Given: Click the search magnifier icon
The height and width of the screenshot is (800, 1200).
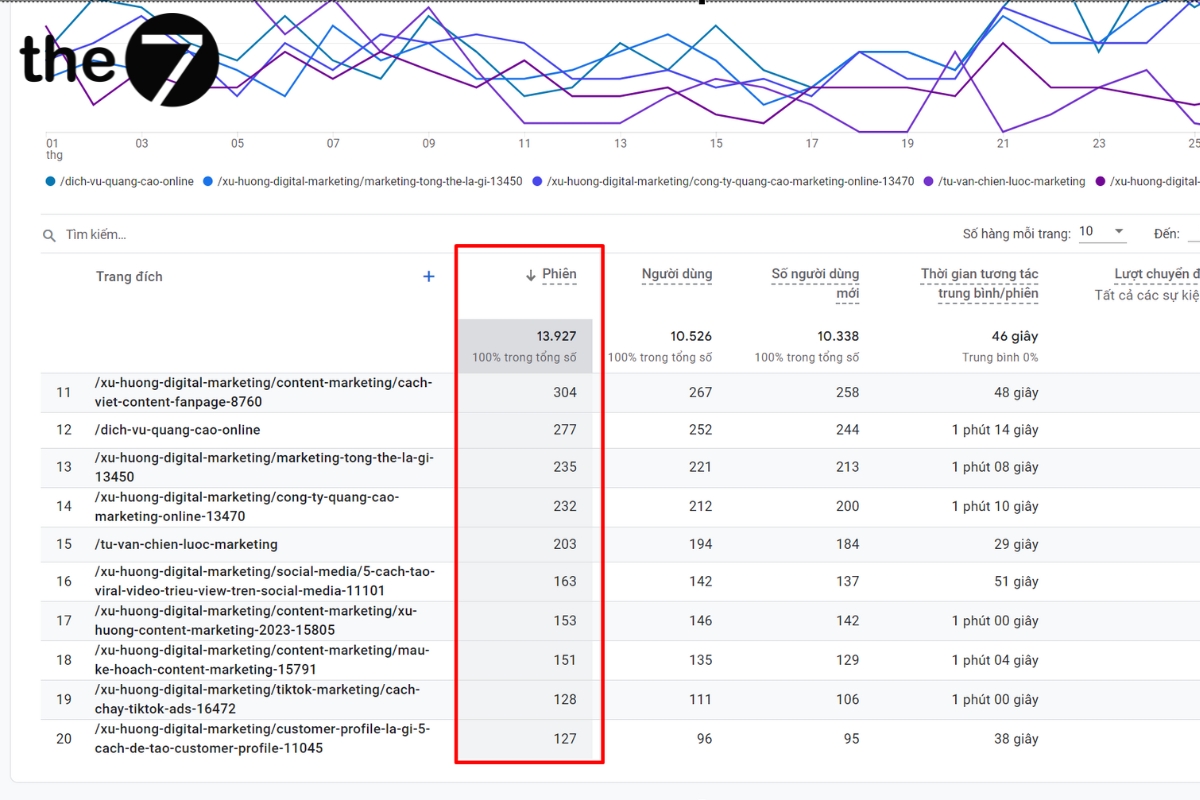Looking at the screenshot, I should 49,235.
